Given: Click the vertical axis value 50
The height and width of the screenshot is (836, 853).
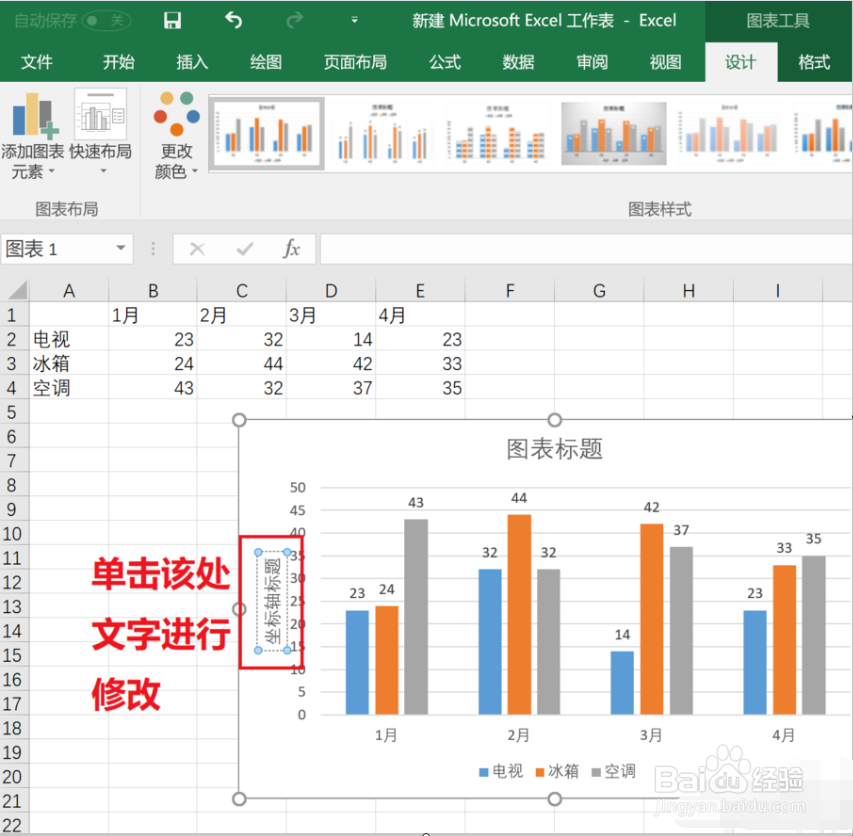Looking at the screenshot, I should 298,487.
